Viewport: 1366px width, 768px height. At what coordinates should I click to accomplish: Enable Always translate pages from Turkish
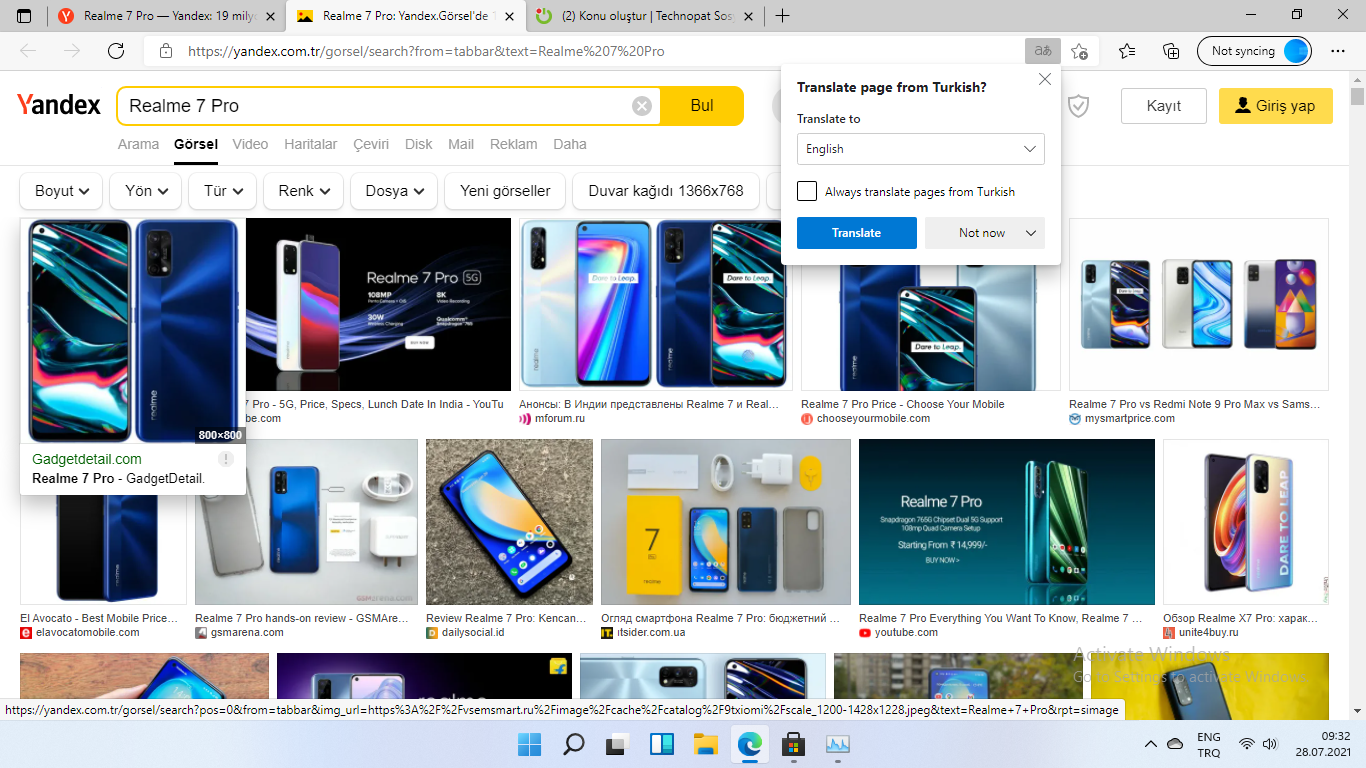point(807,191)
